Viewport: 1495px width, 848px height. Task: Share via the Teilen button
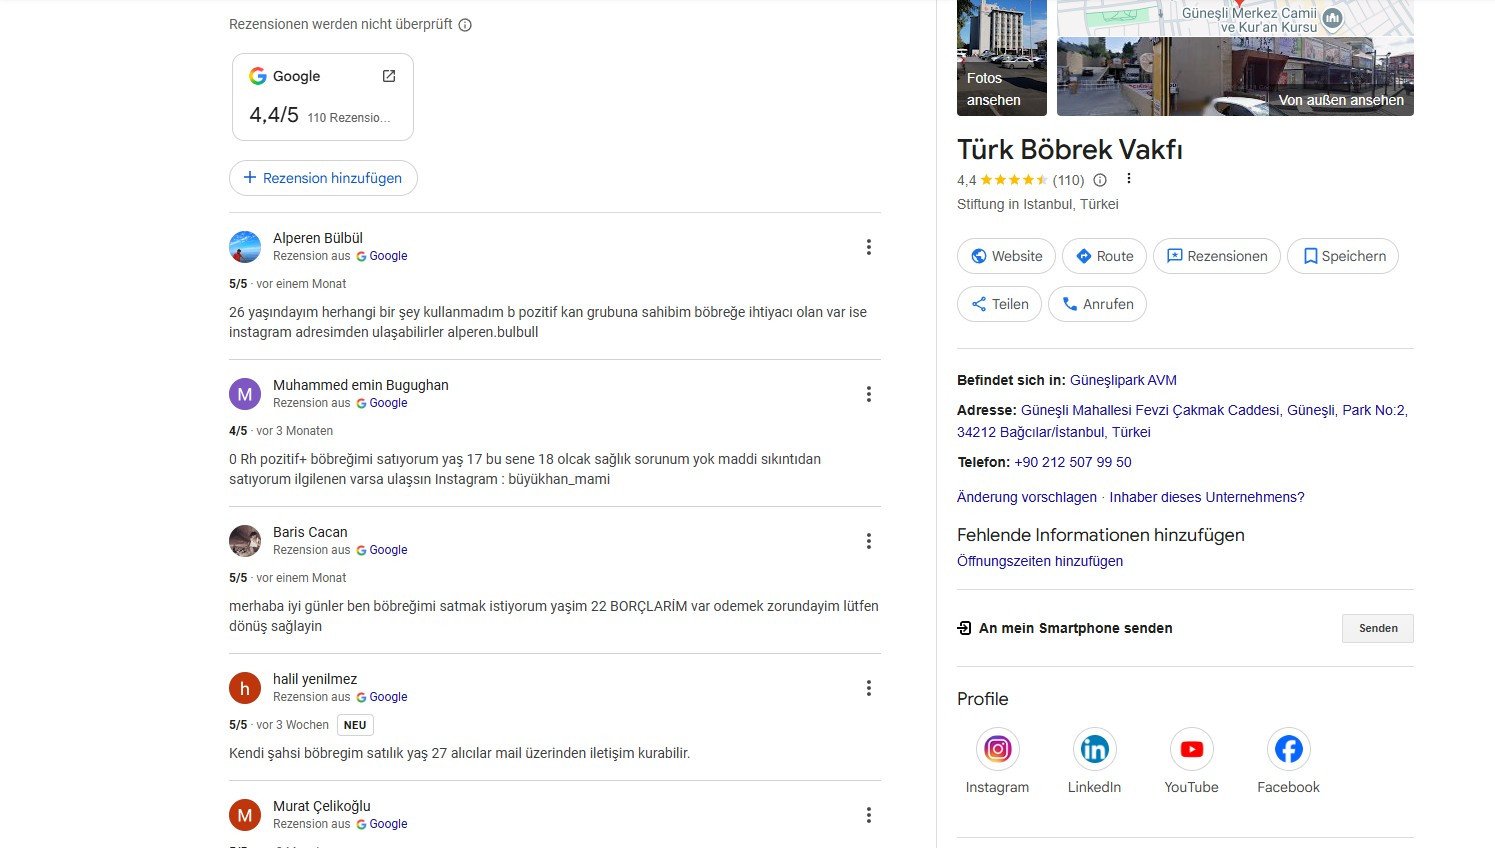[x=1000, y=304]
